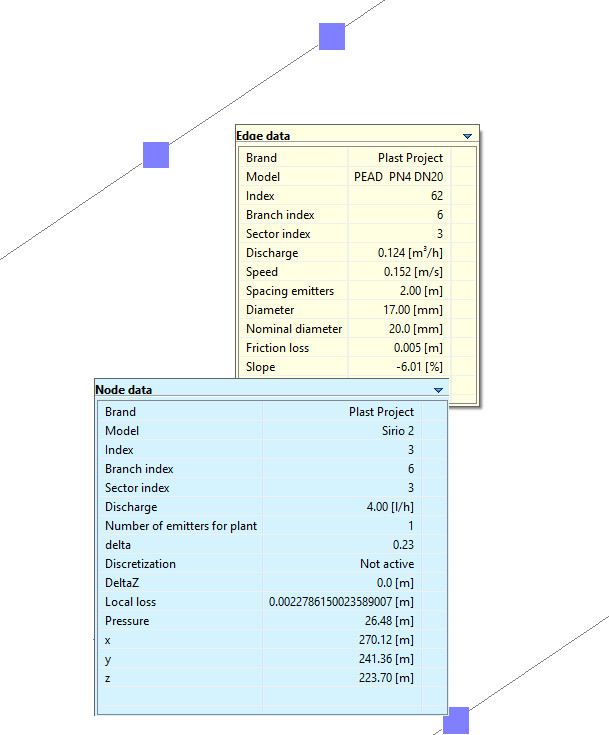The width and height of the screenshot is (609, 735).
Task: Open the Edge data panel dropdown arrow
Action: 467,136
